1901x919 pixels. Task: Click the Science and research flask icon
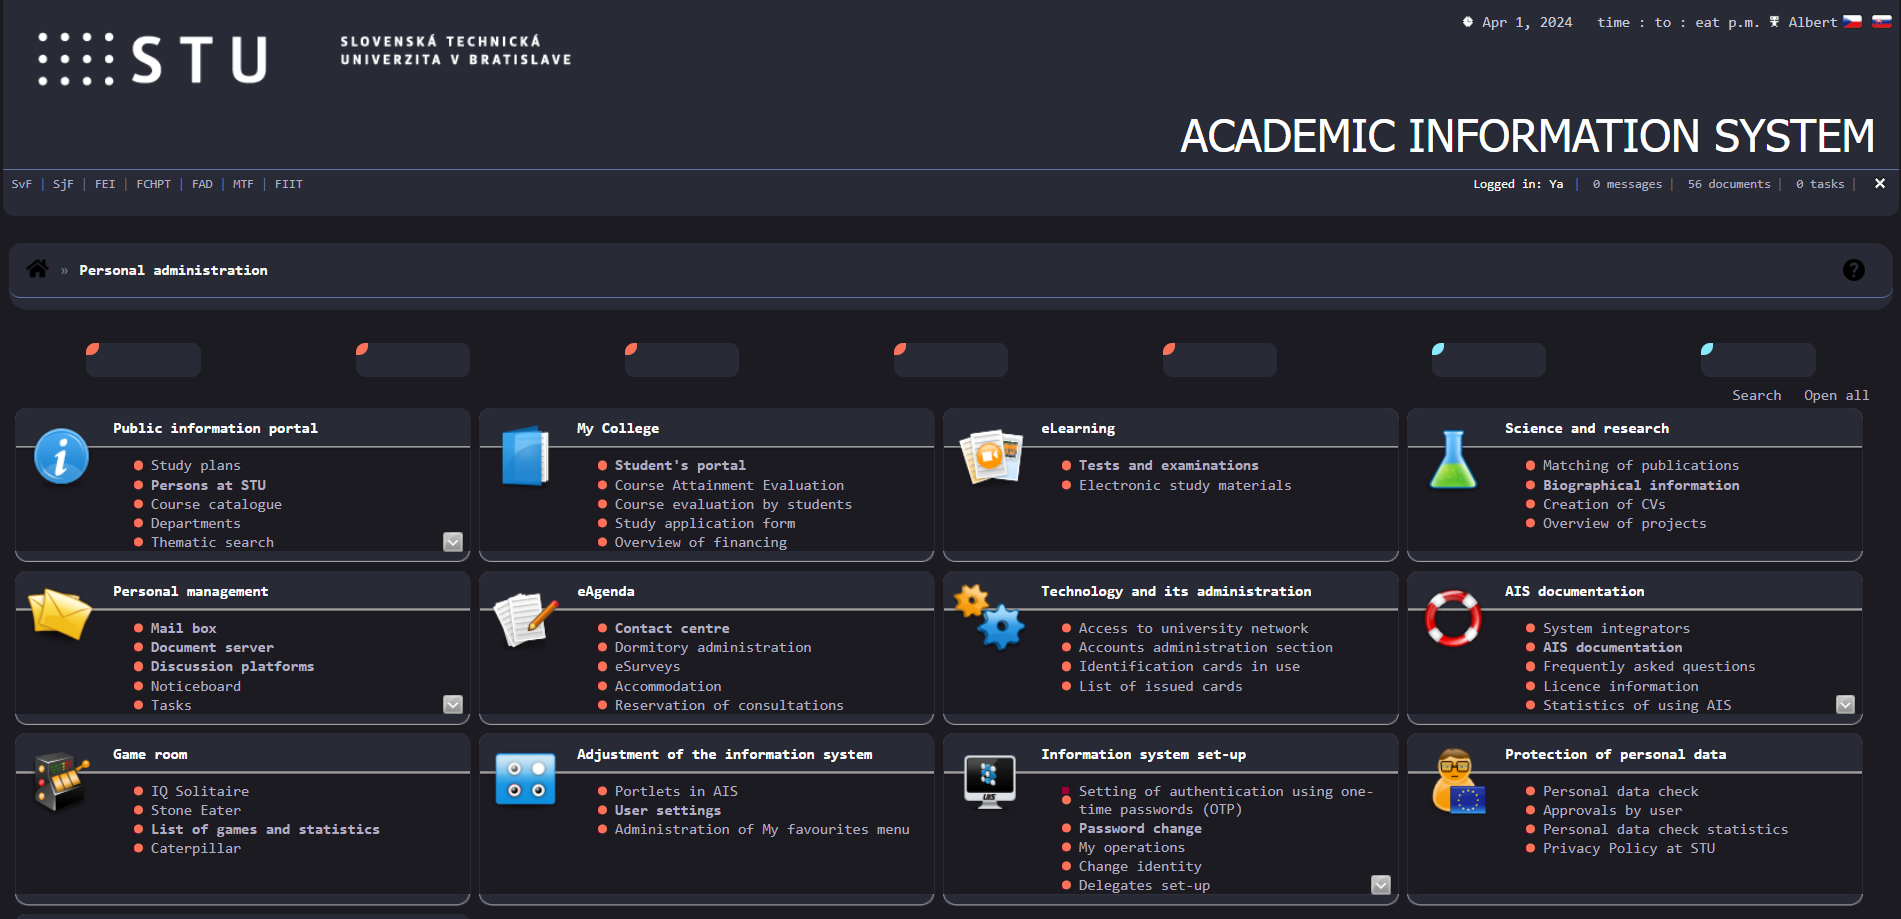(1453, 459)
